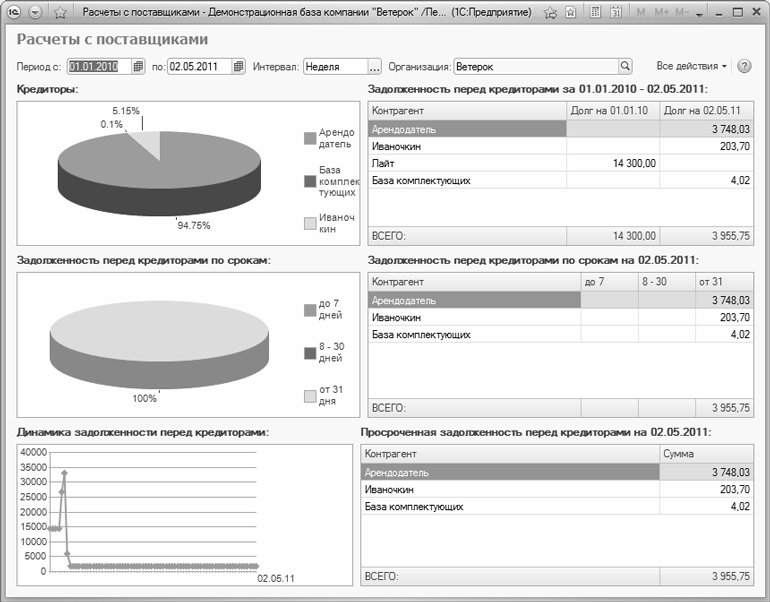770x602 pixels.
Task: Click the peak point on the debt dynamics graph
Action: tap(64, 473)
